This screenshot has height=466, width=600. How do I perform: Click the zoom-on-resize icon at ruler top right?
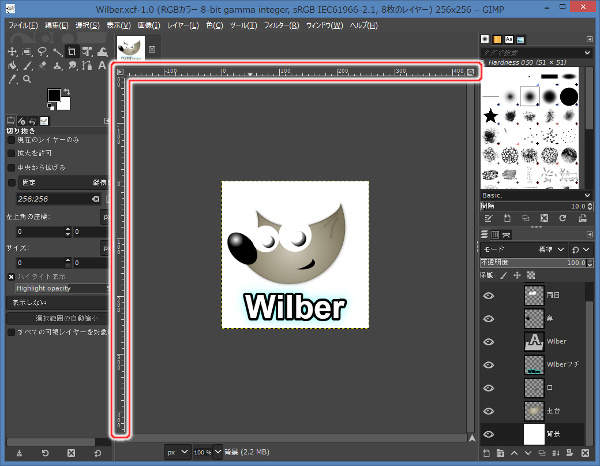click(x=472, y=72)
